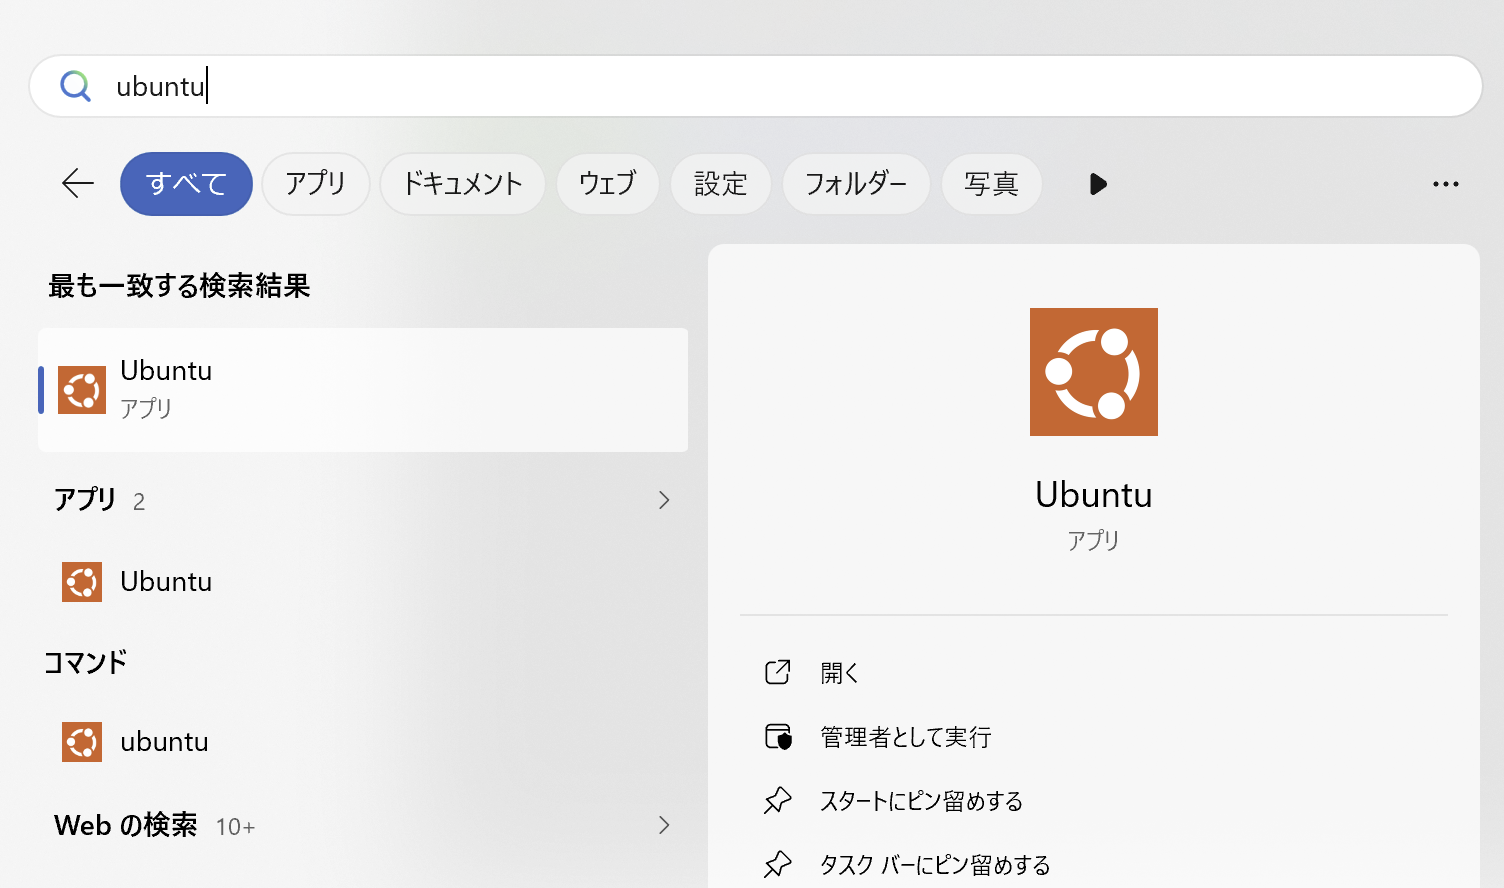
Task: Switch to the ウェブ filter tab
Action: (607, 184)
